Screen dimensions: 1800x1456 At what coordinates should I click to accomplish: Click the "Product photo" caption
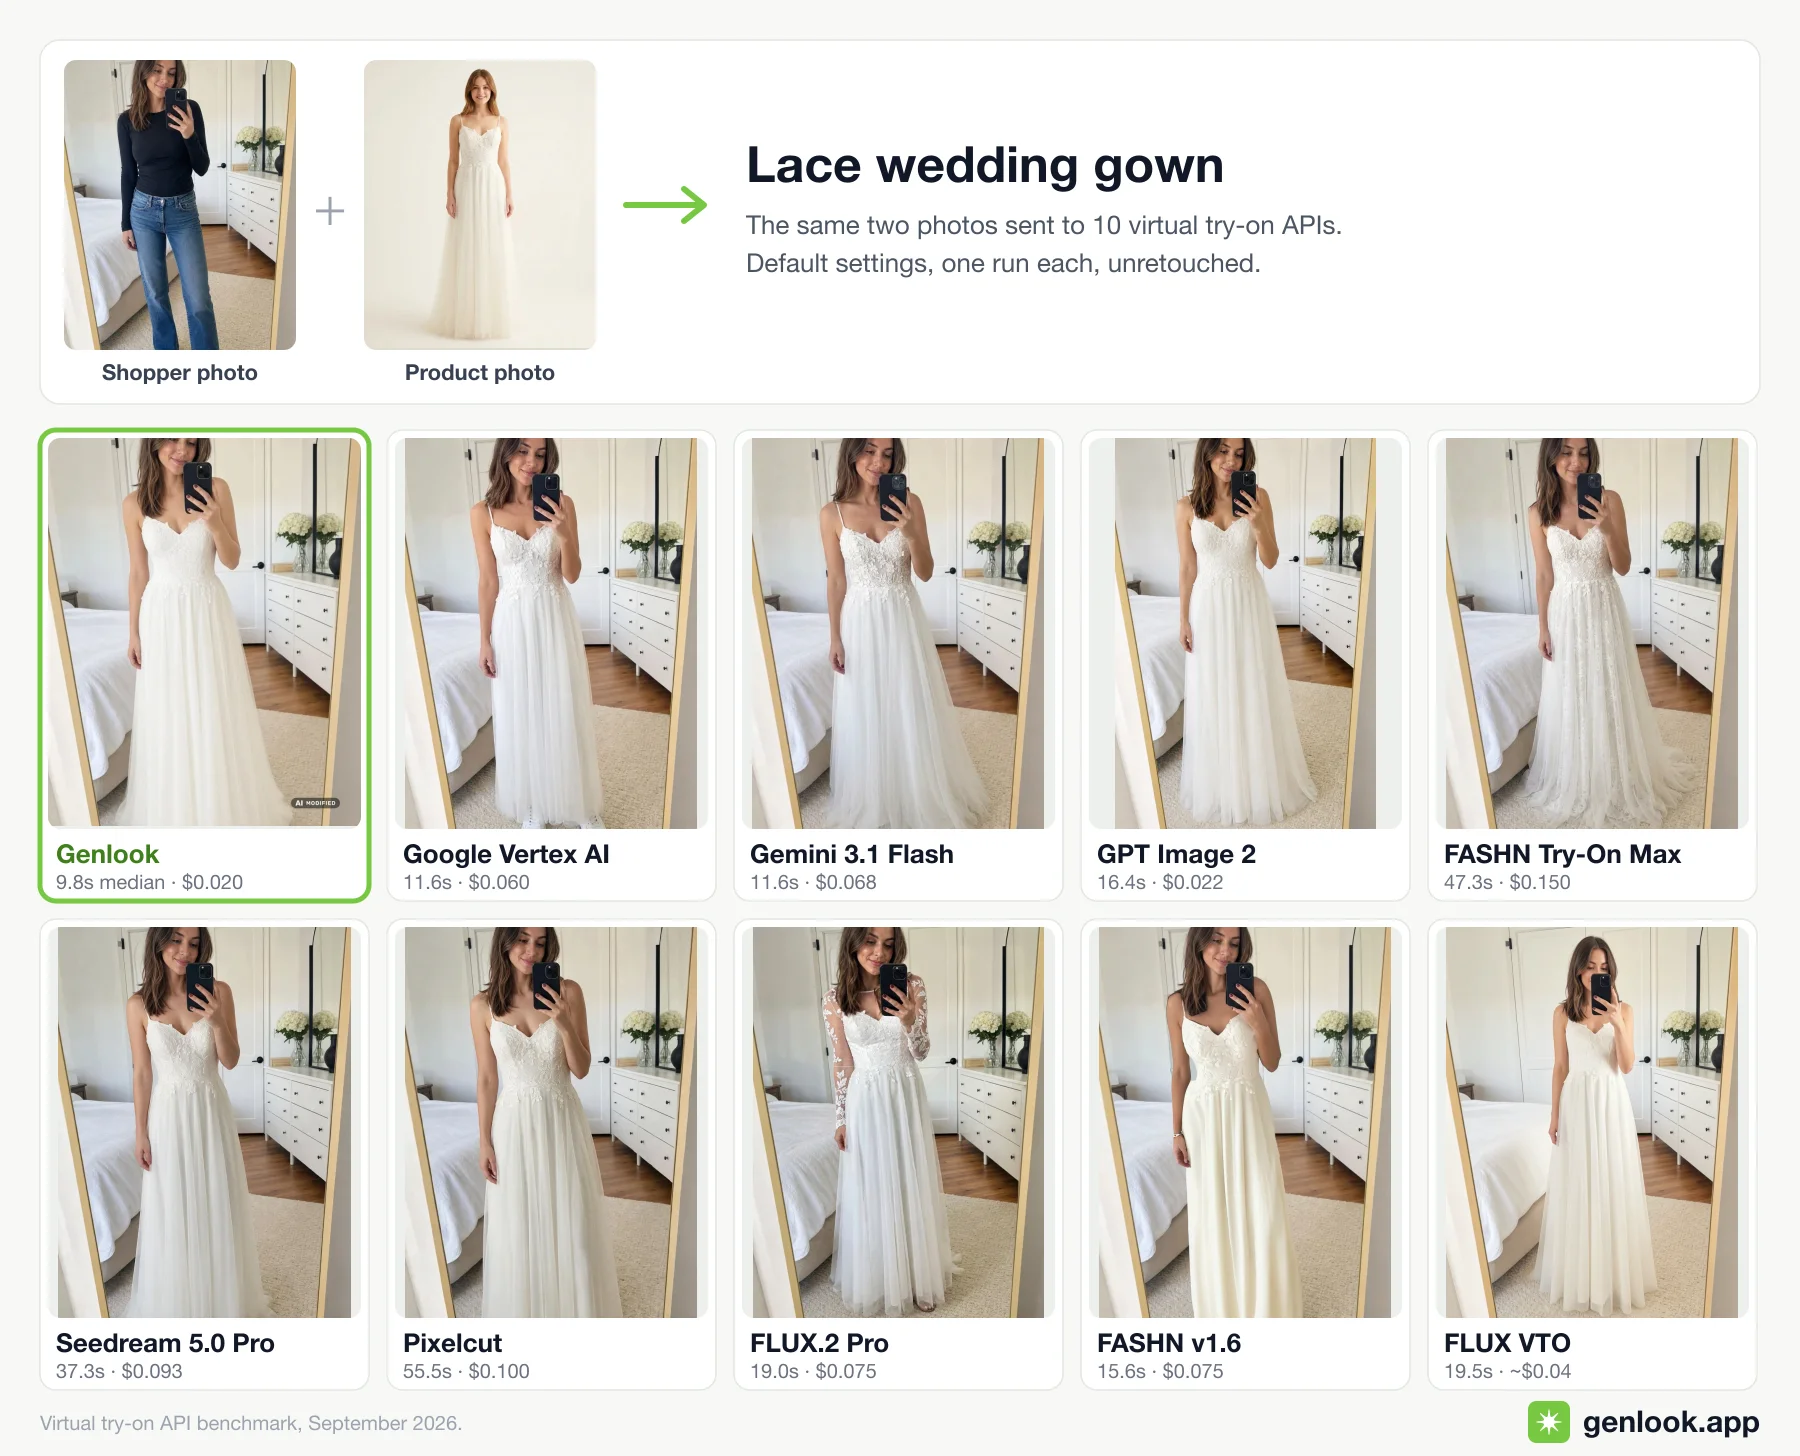click(480, 373)
